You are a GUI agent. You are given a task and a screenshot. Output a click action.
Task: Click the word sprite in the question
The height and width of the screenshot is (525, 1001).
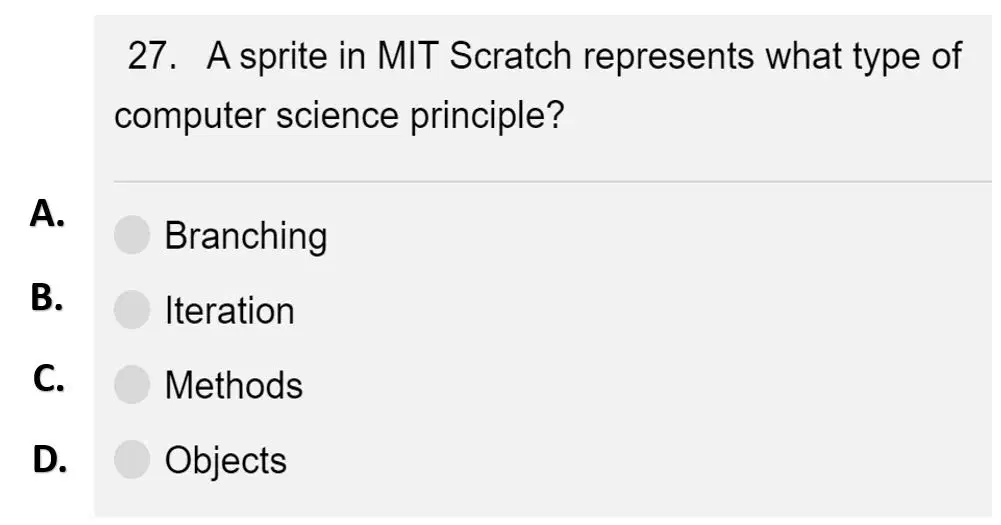pos(283,57)
